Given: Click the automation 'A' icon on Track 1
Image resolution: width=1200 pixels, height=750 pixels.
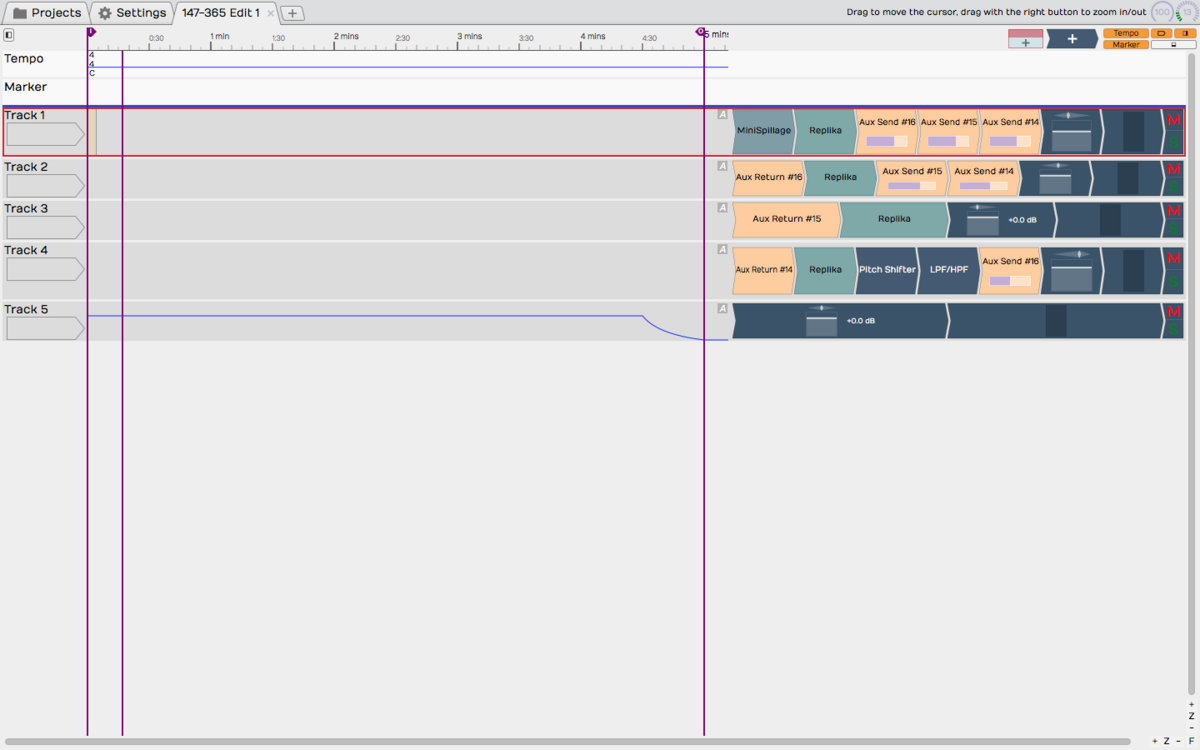Looking at the screenshot, I should coord(723,115).
